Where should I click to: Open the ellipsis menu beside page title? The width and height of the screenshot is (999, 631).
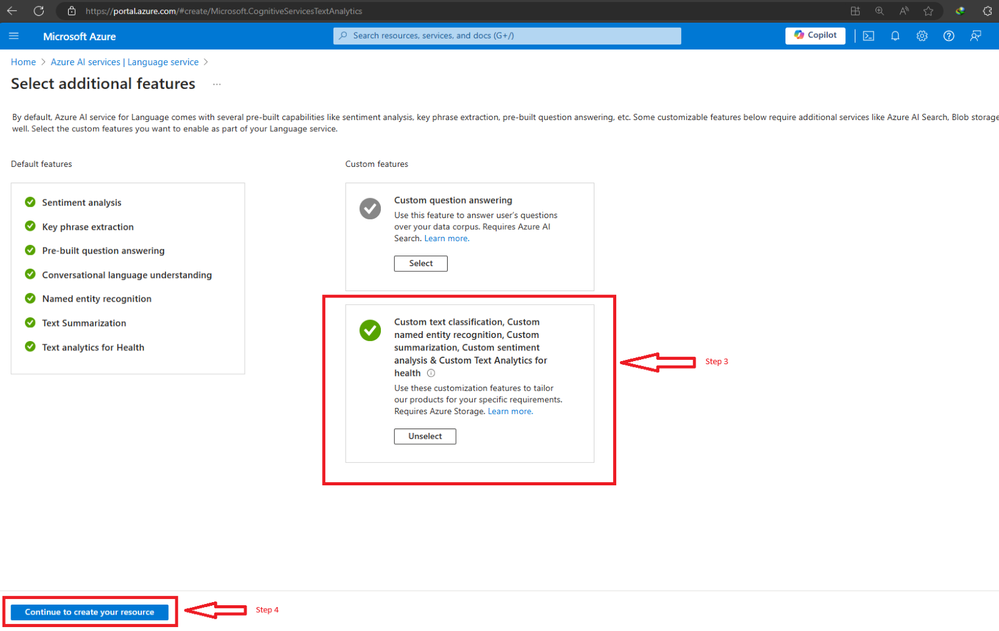click(217, 84)
